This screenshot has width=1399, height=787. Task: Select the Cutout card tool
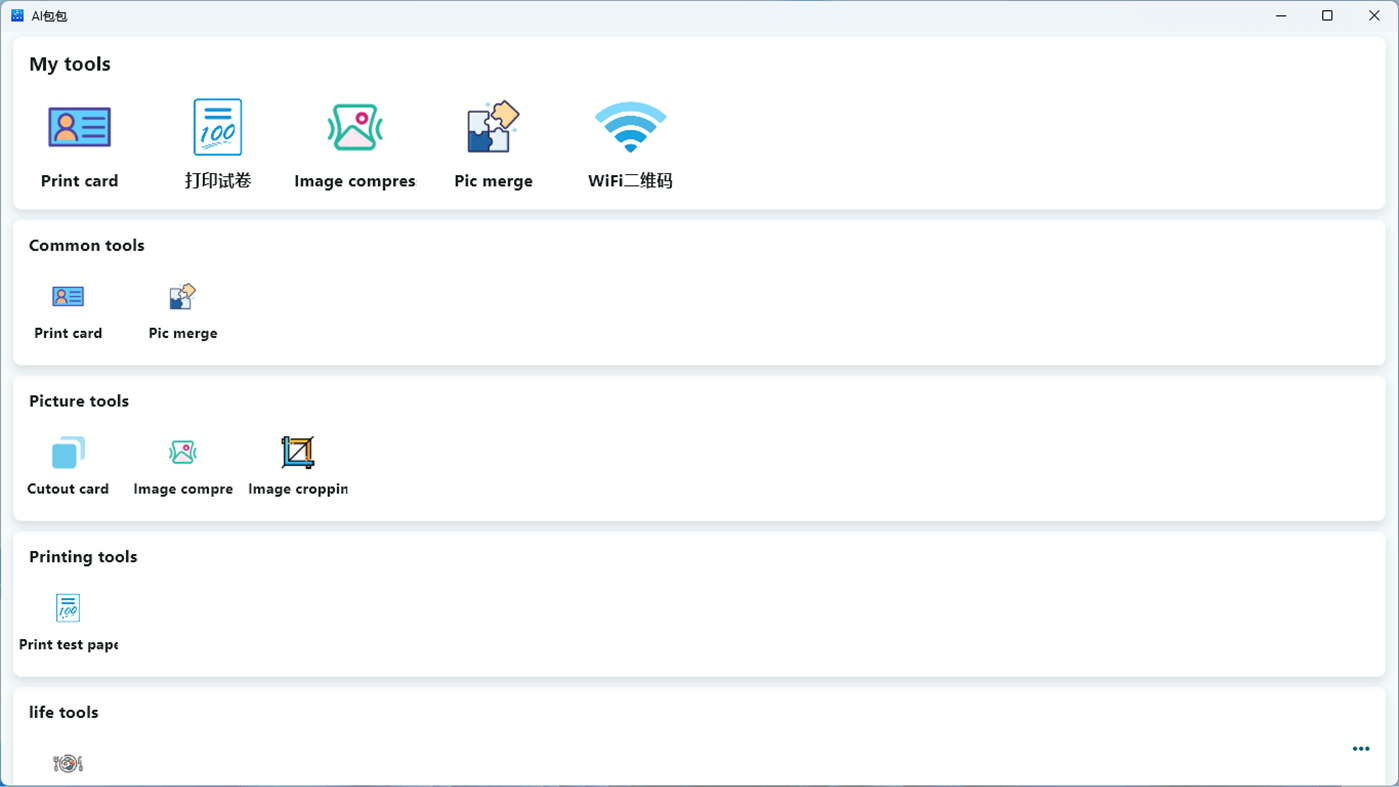coord(67,451)
